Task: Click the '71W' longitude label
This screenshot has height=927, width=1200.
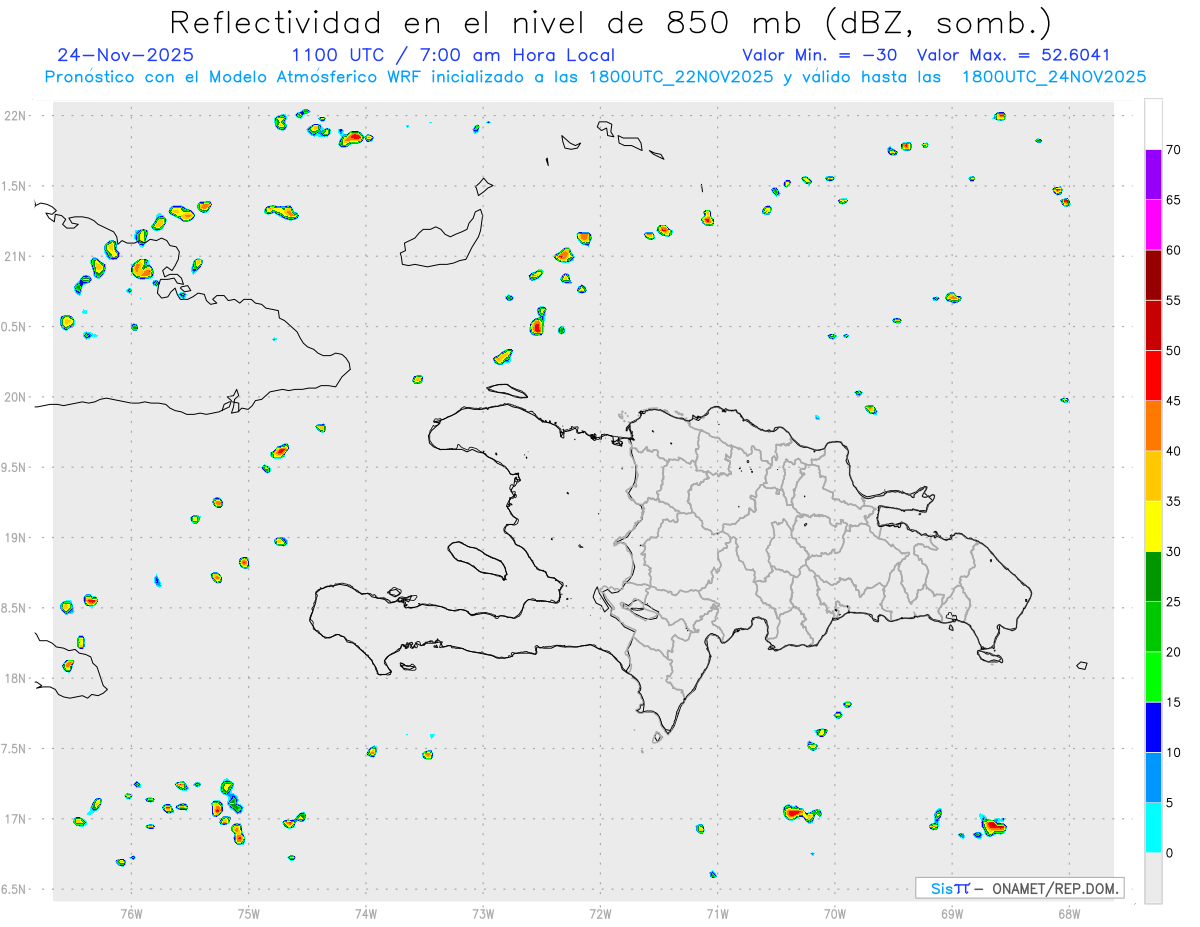Action: pyautogui.click(x=717, y=913)
